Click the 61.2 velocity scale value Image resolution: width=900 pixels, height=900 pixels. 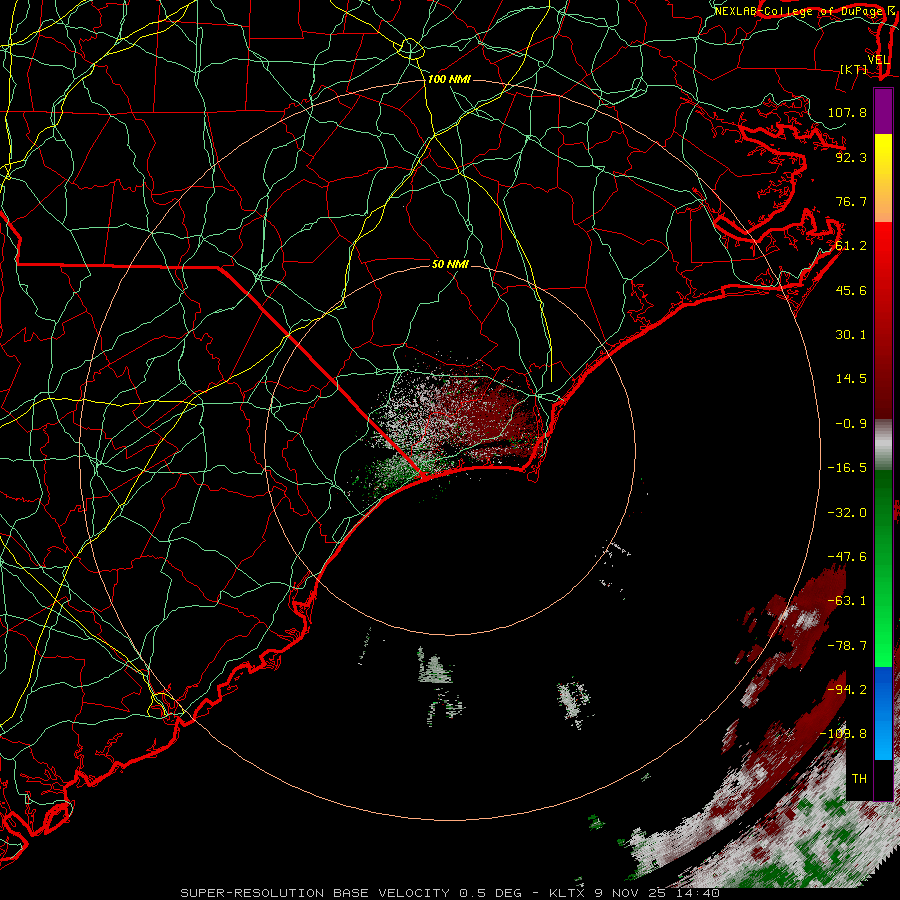(851, 246)
